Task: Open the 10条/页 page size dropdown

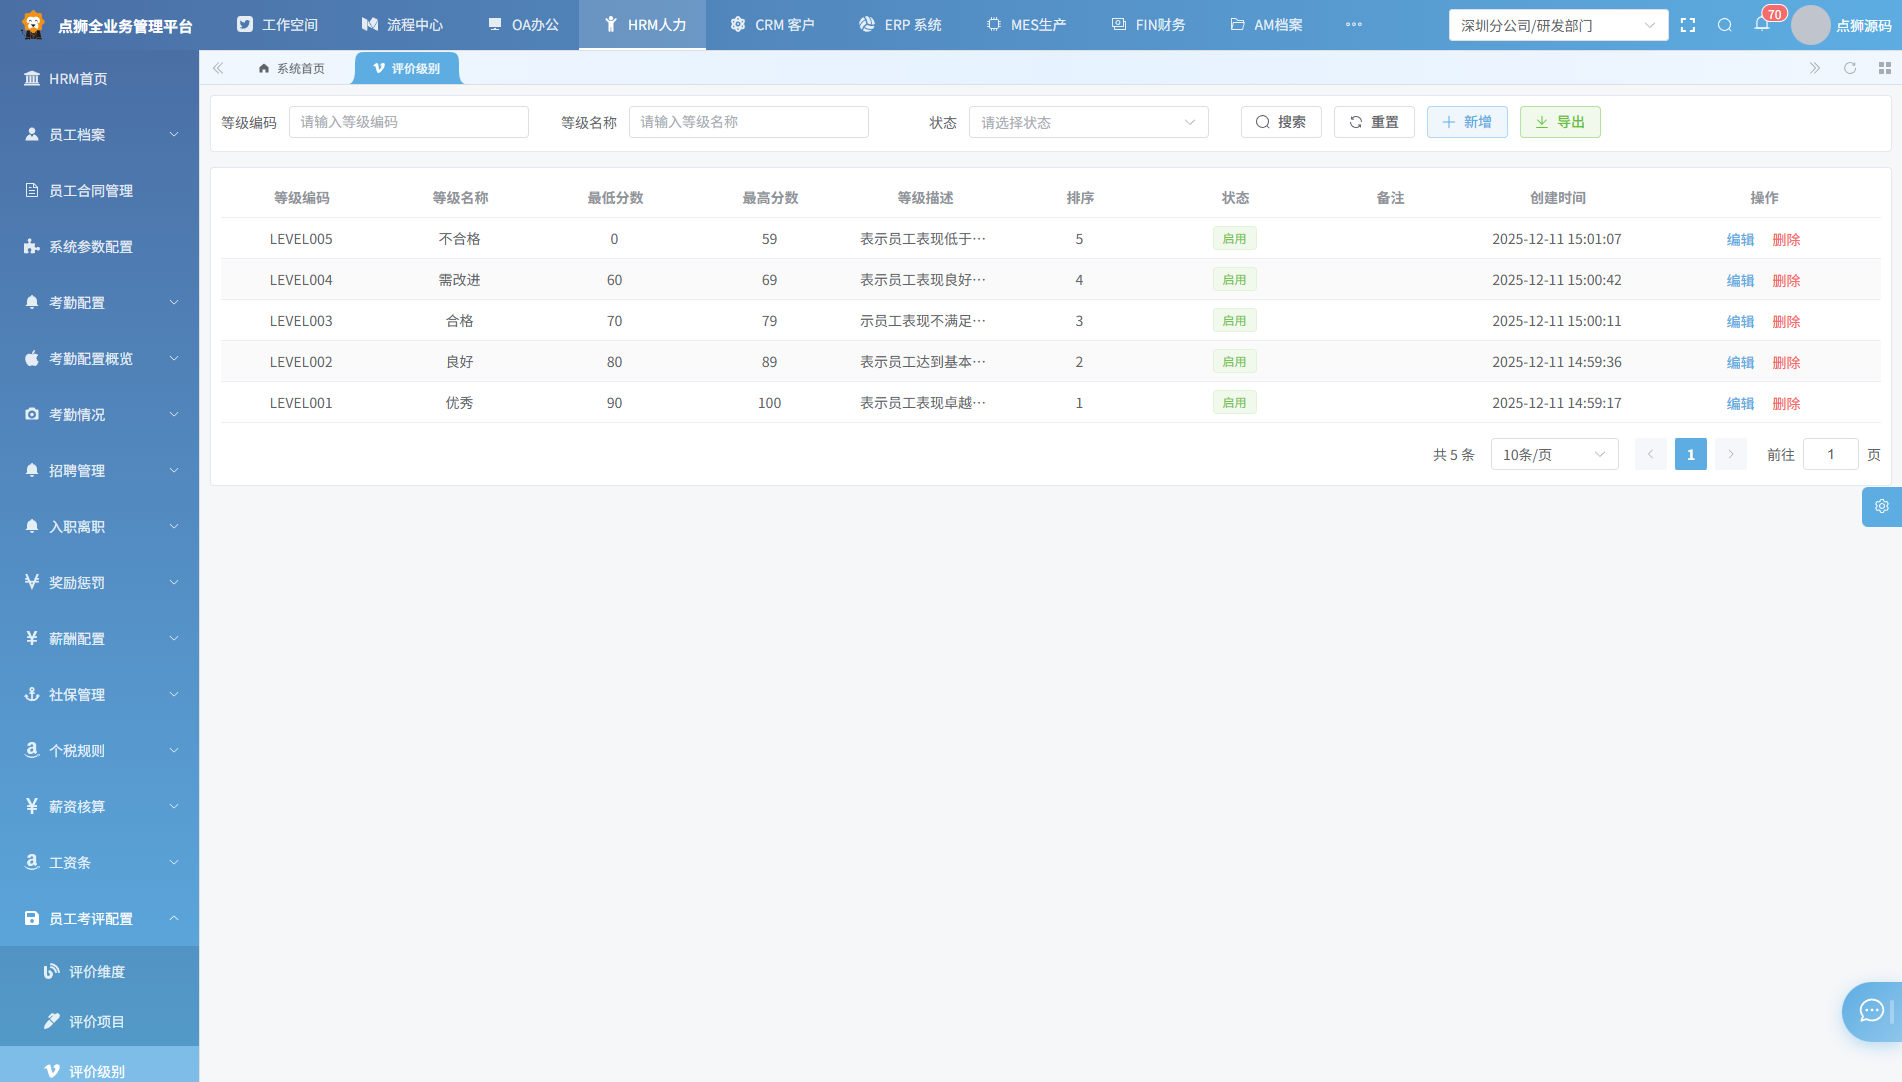Action: coord(1554,454)
